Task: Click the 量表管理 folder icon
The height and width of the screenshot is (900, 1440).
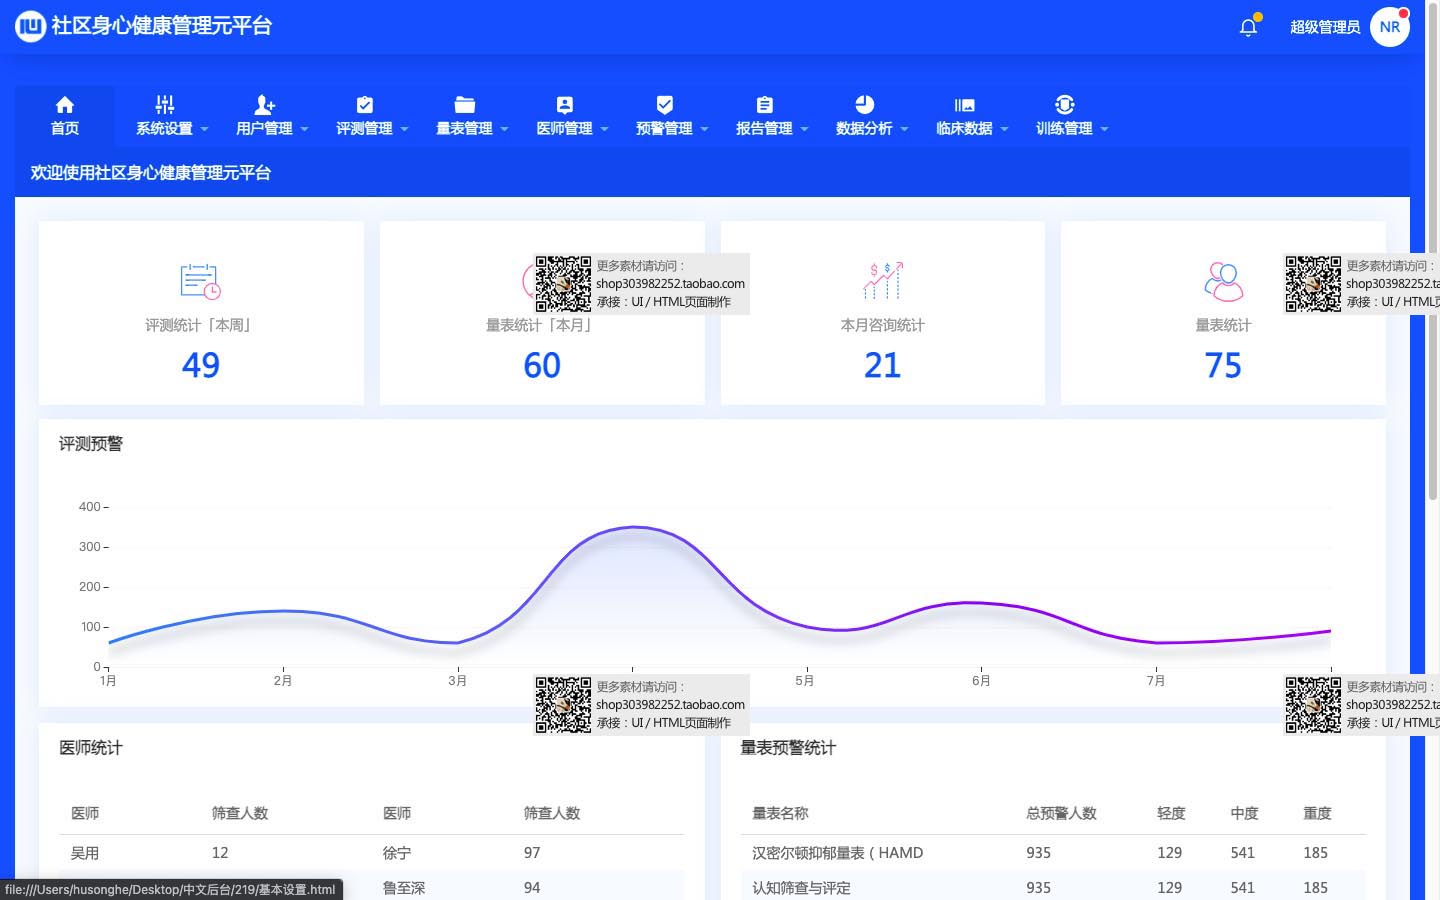Action: click(465, 105)
